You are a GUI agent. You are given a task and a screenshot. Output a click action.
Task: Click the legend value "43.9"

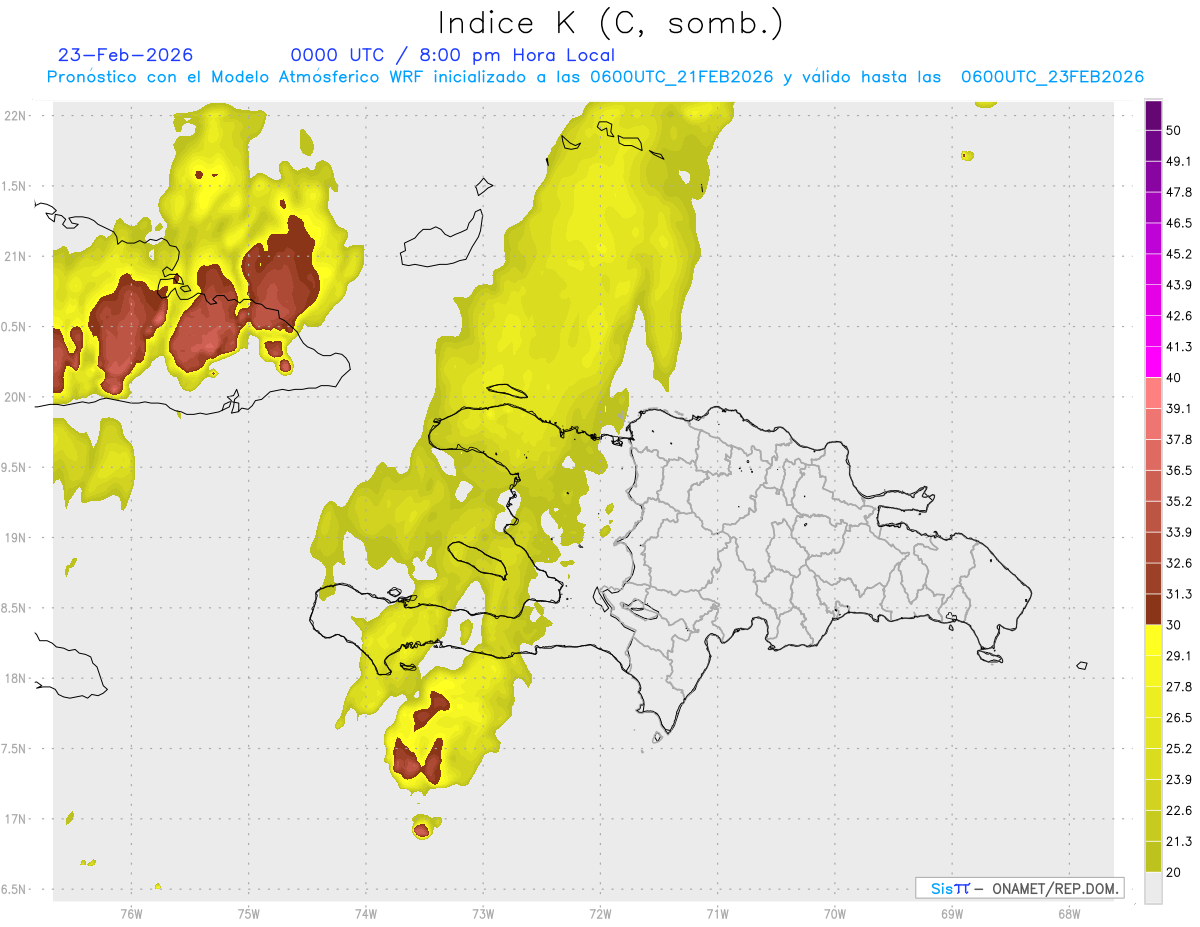pyautogui.click(x=1179, y=286)
